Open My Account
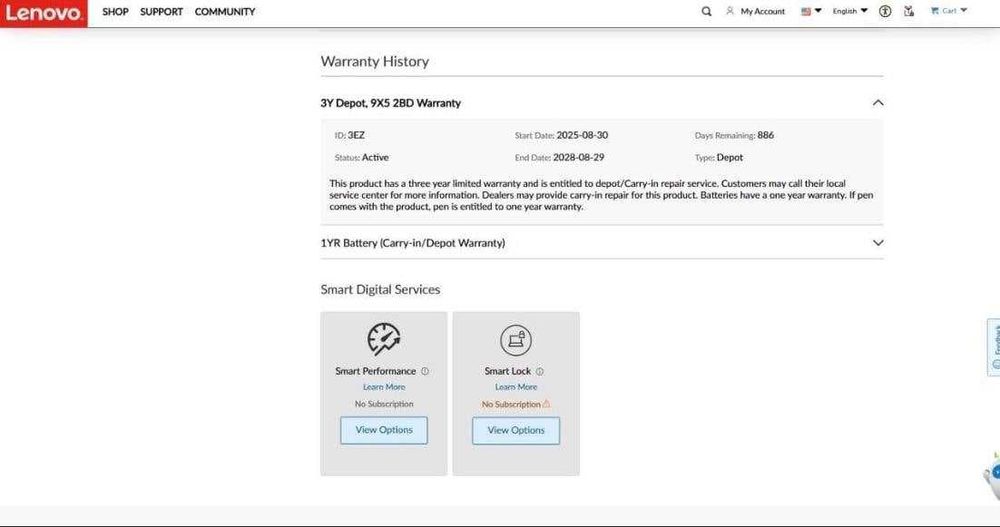 tap(762, 11)
